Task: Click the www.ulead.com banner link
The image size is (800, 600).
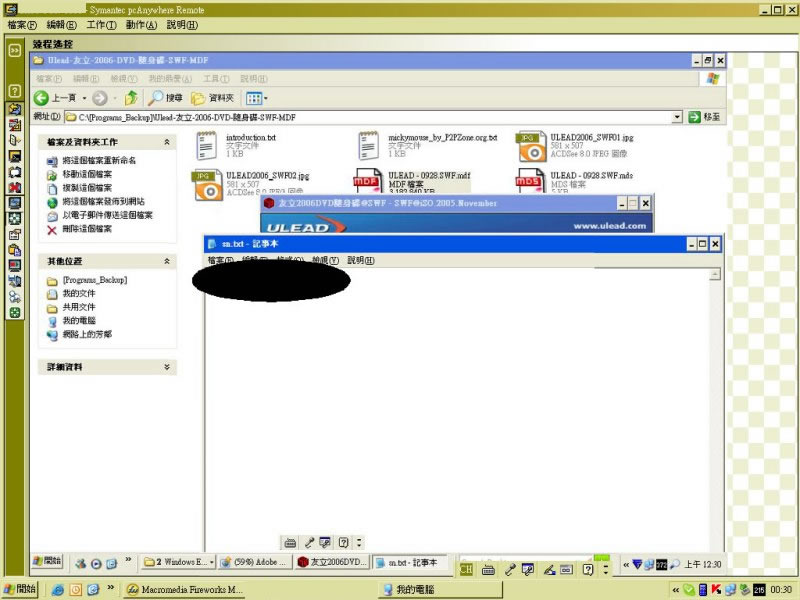Action: pyautogui.click(x=610, y=226)
